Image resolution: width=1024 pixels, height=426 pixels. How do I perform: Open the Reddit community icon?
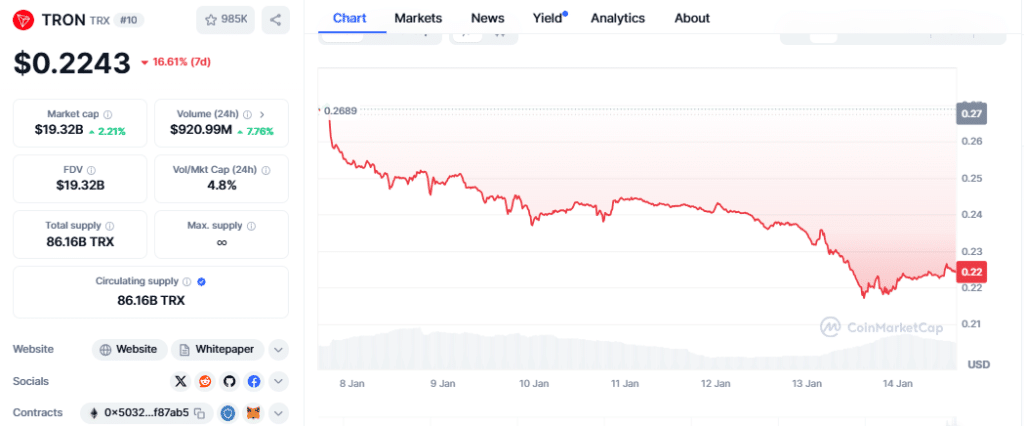205,381
